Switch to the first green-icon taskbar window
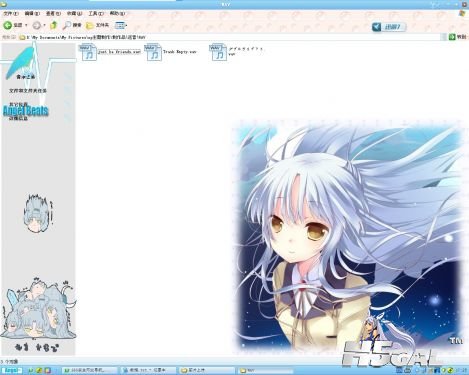 (90, 370)
